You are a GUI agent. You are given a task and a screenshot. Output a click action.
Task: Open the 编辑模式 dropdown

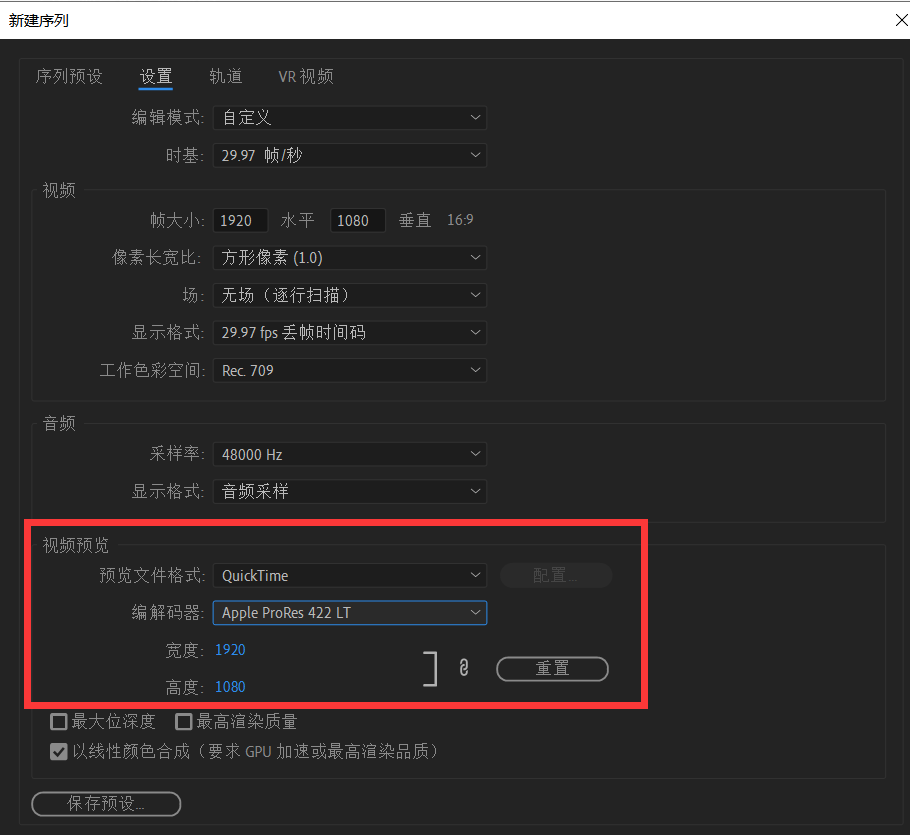pyautogui.click(x=350, y=118)
